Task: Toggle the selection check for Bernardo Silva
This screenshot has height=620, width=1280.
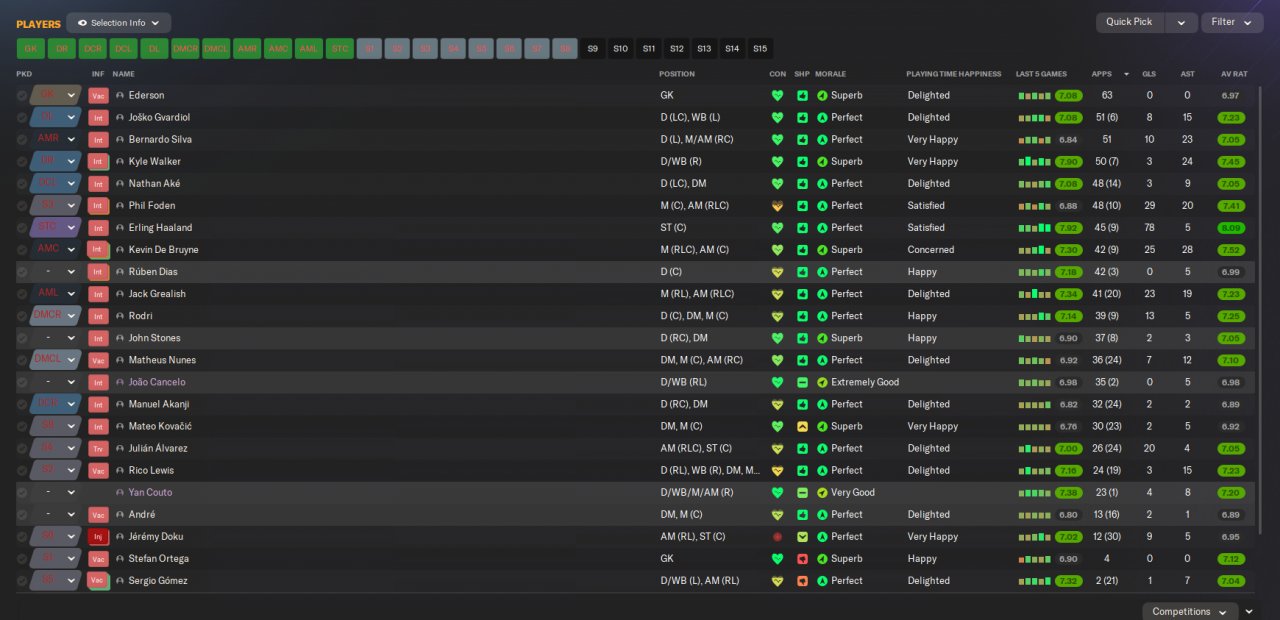Action: point(22,140)
